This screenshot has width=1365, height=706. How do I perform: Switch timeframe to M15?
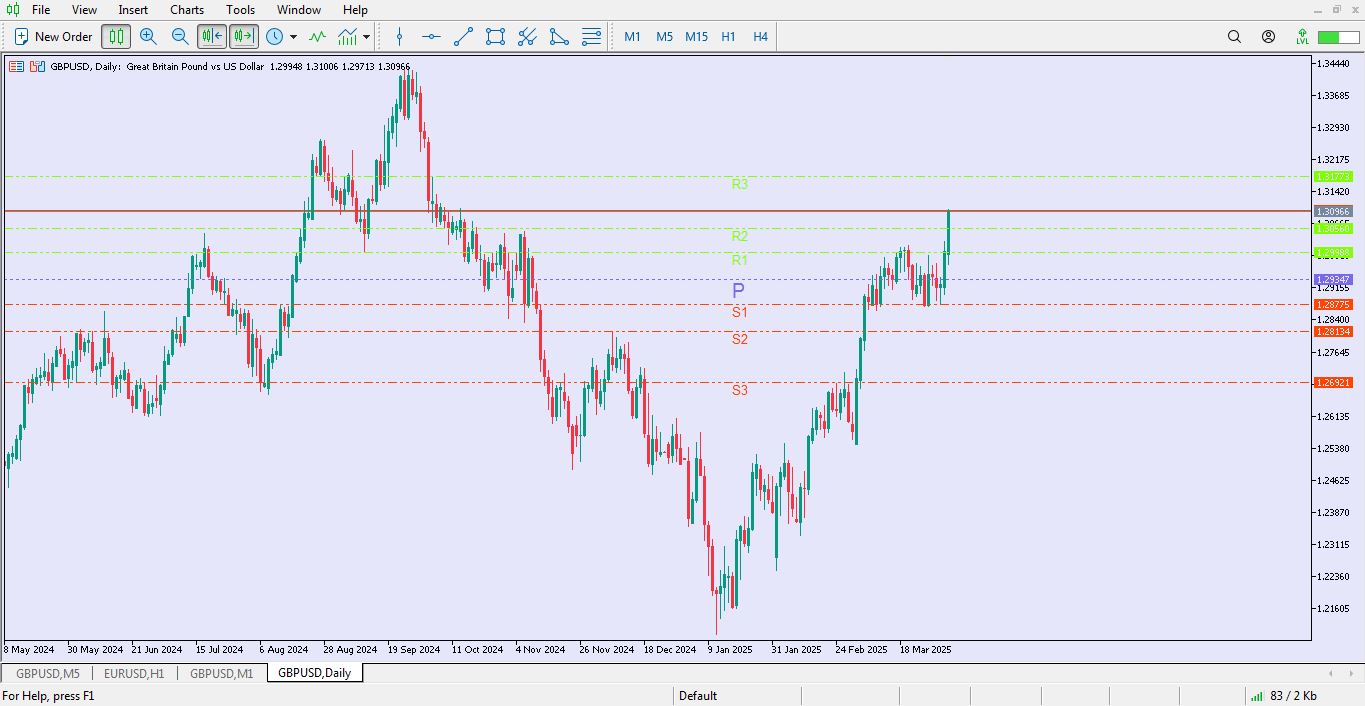(696, 37)
